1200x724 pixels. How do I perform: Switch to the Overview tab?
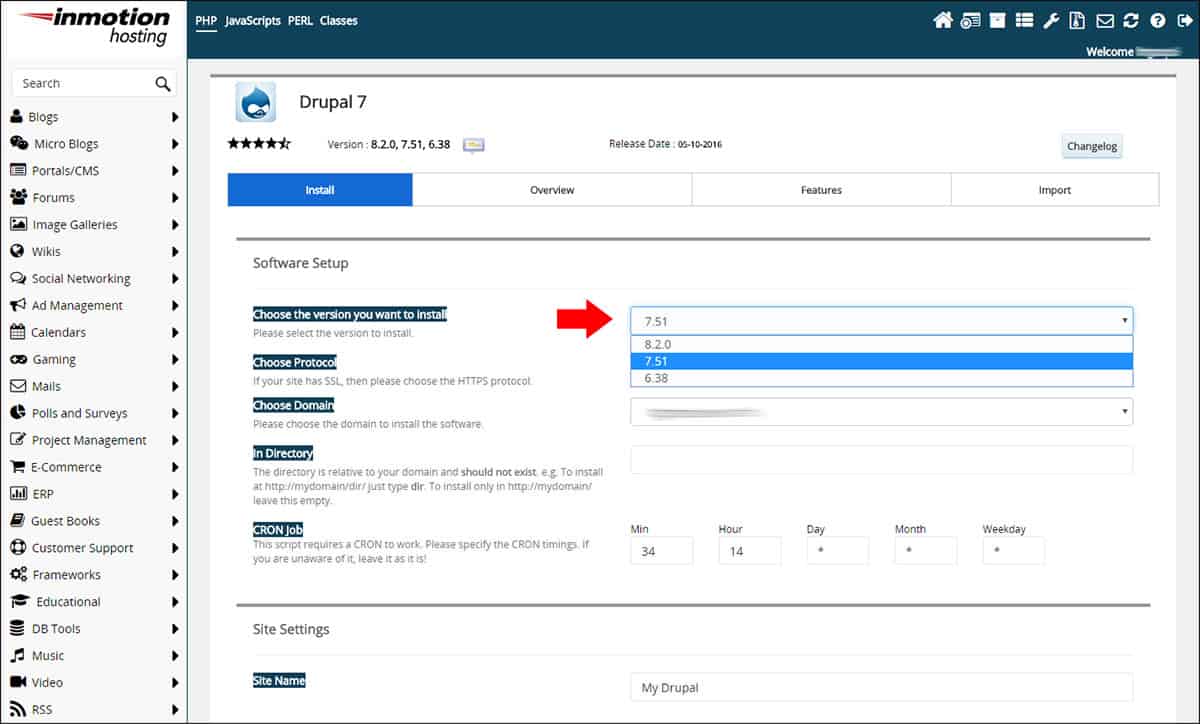552,190
